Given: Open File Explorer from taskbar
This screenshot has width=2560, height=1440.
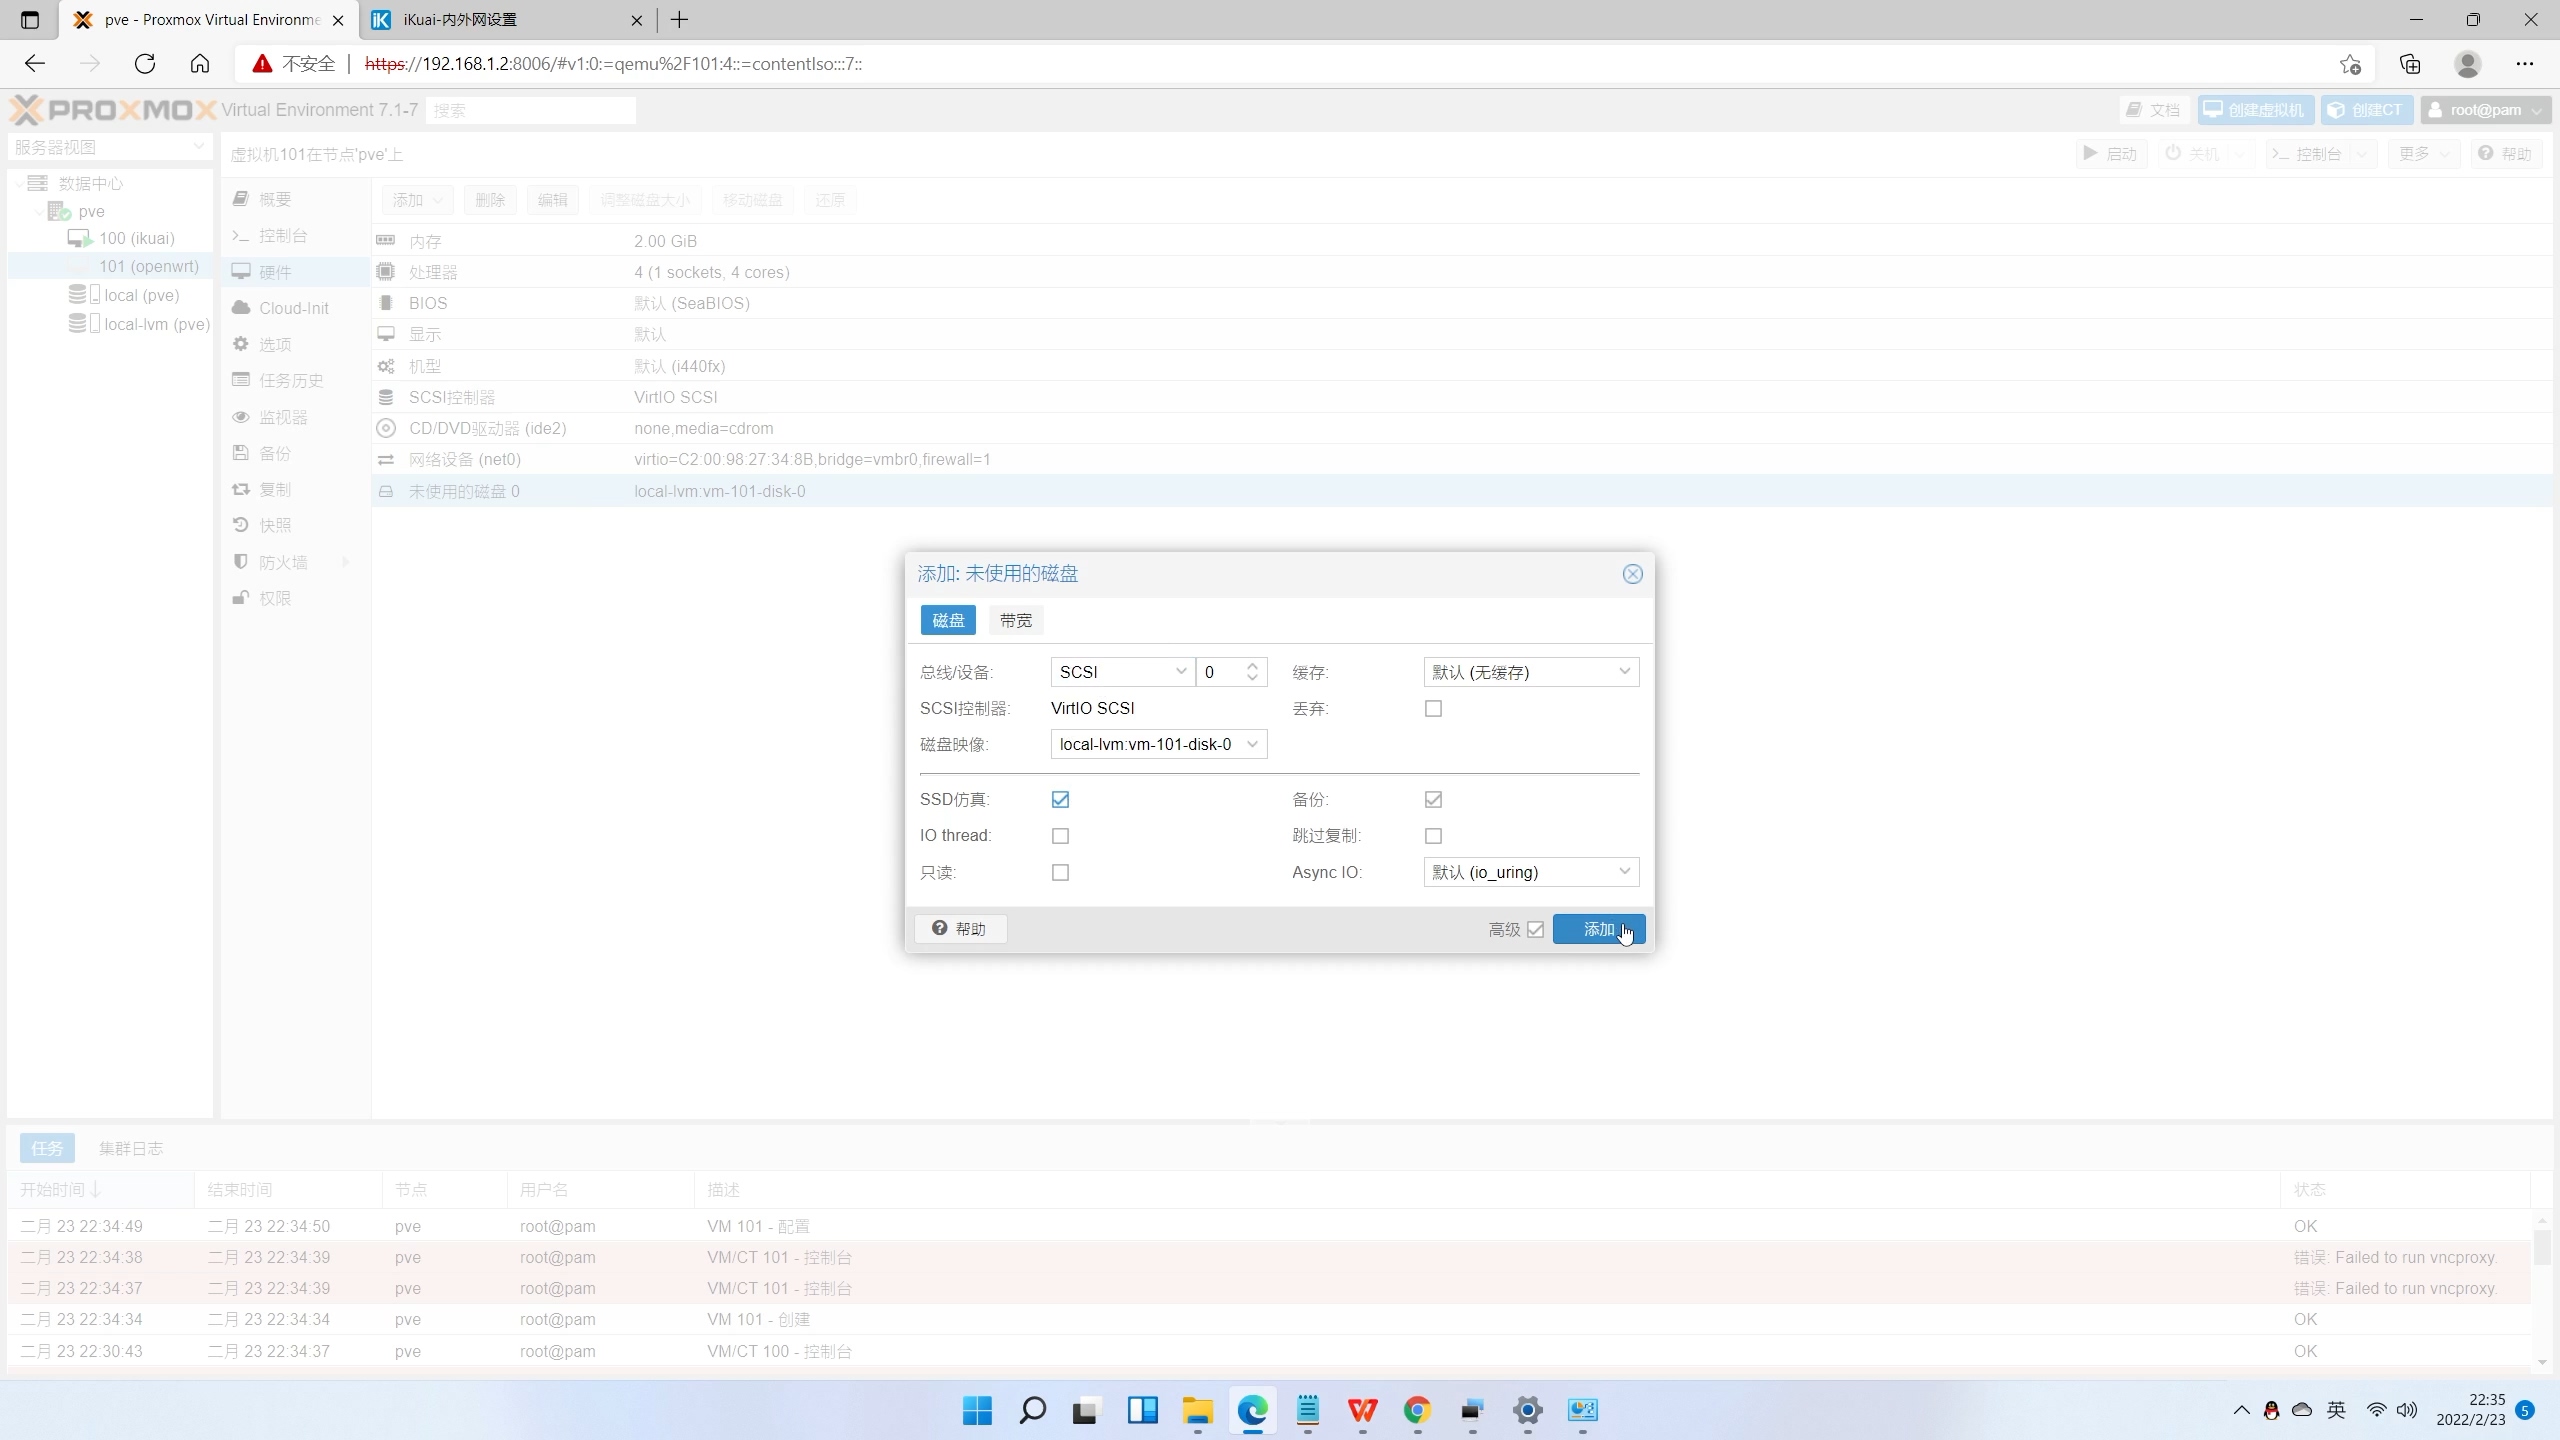Looking at the screenshot, I should point(1197,1410).
